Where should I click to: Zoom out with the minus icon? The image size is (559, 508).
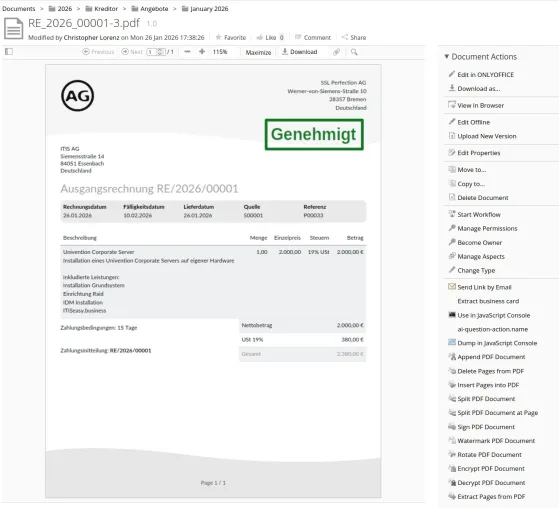[187, 52]
